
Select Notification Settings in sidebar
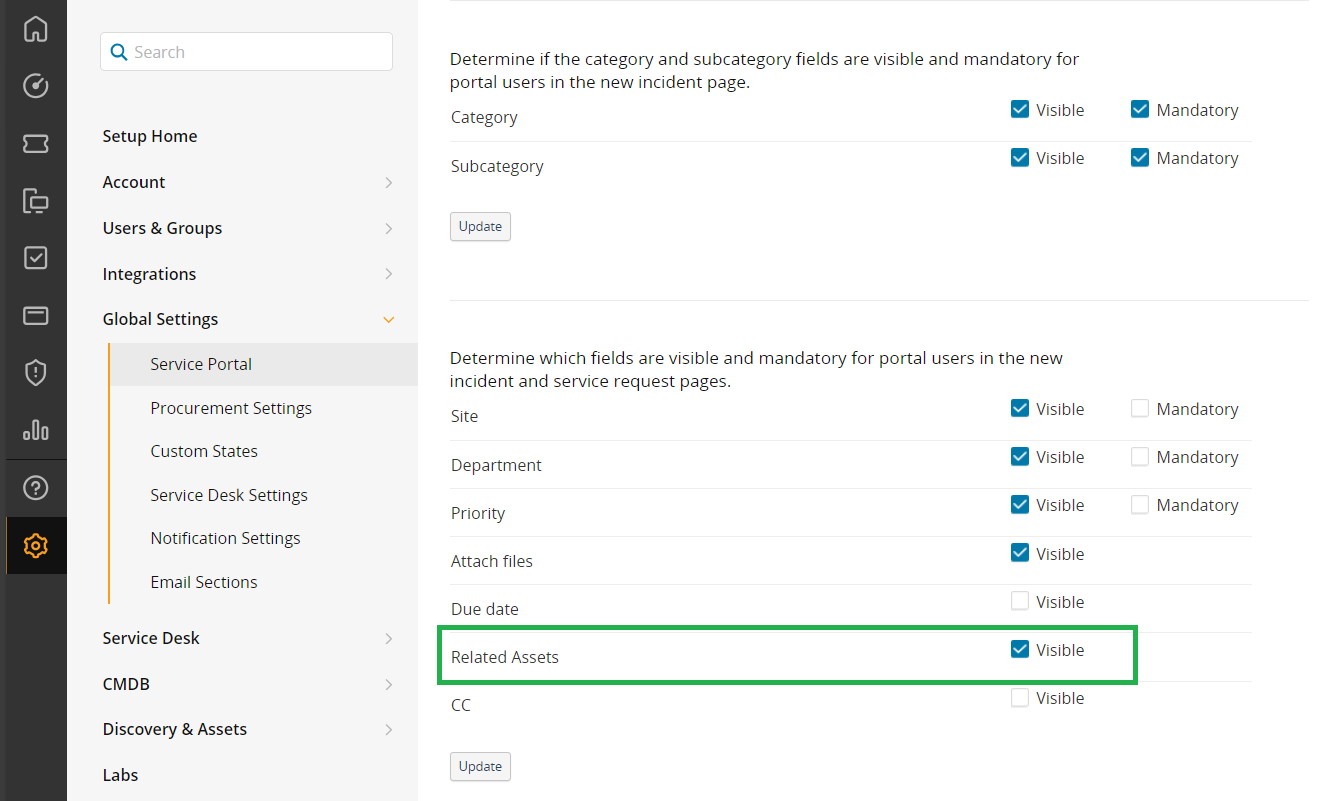(225, 538)
